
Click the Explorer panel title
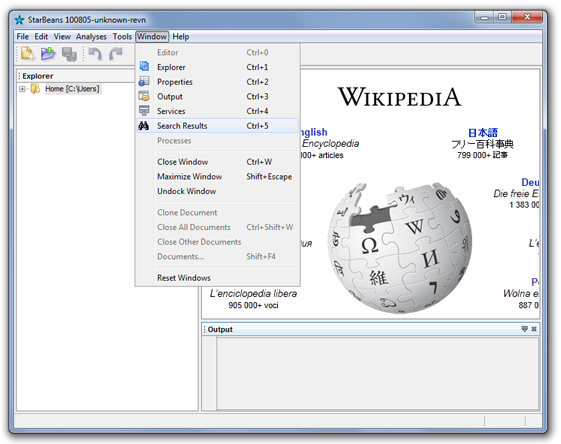click(x=38, y=76)
